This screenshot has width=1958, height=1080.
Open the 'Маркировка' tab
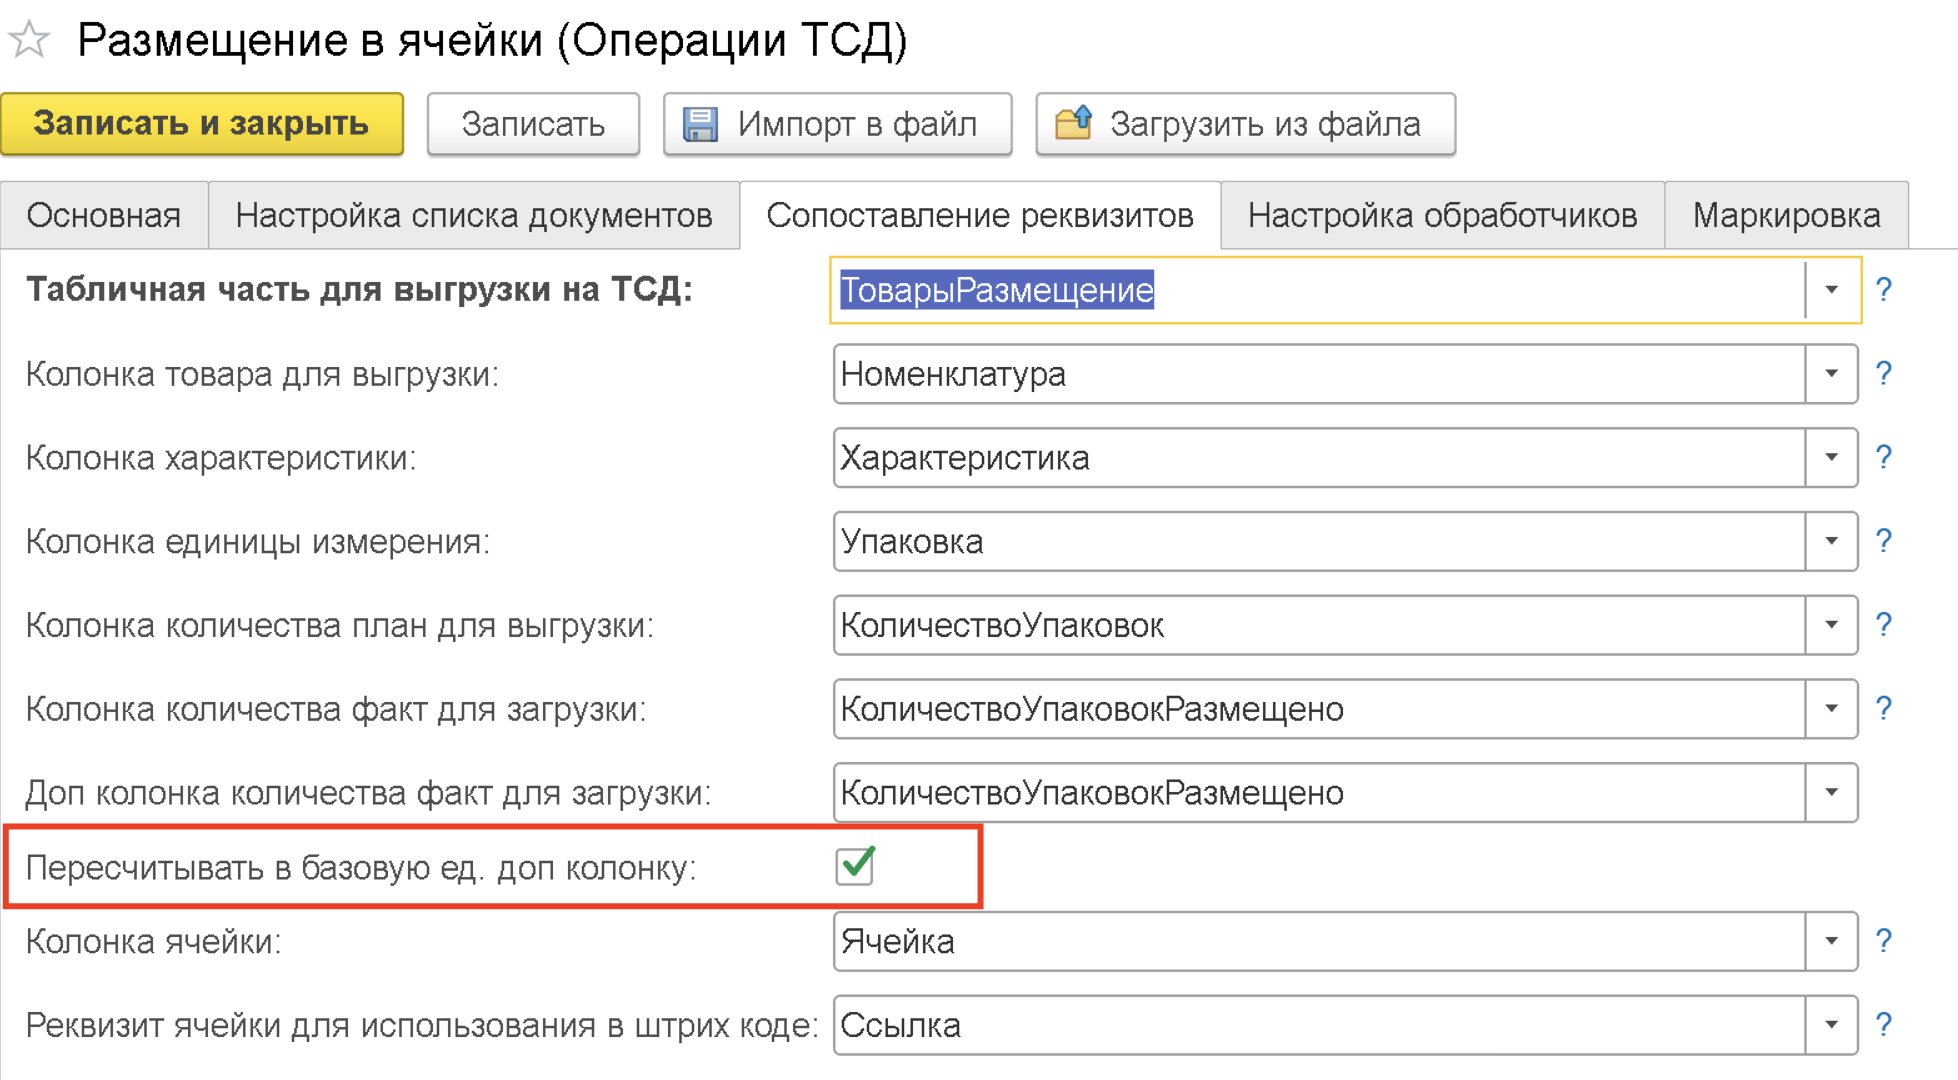pyautogui.click(x=1786, y=215)
